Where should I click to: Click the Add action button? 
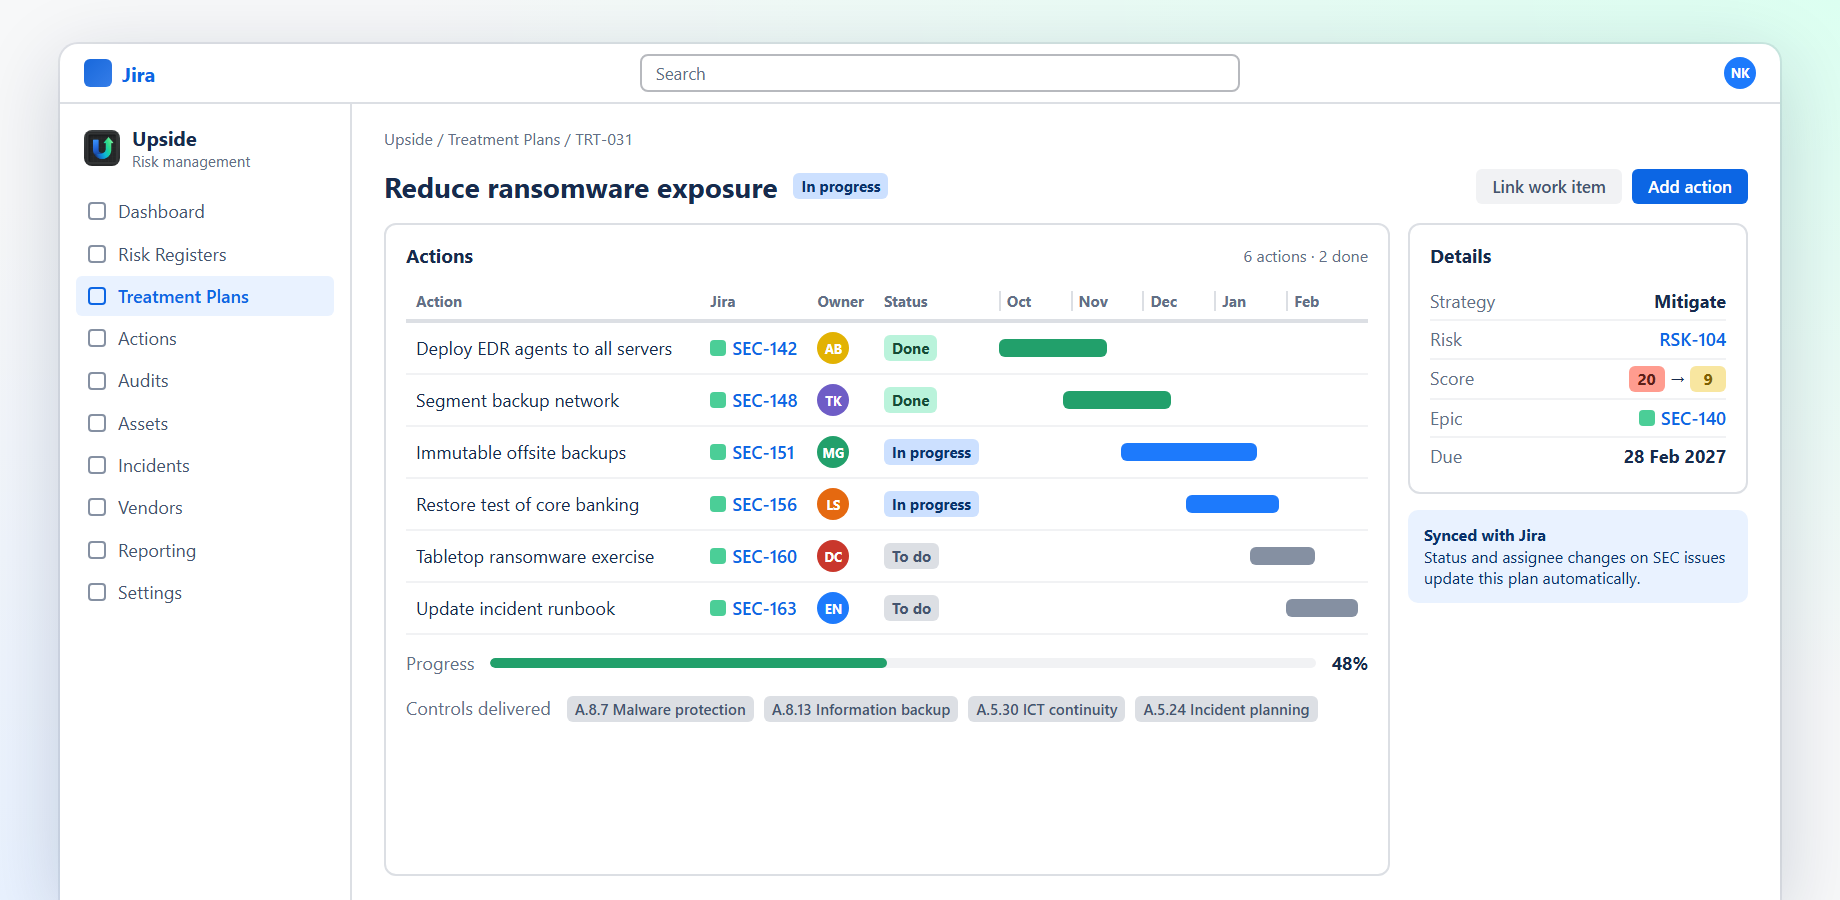pos(1690,187)
